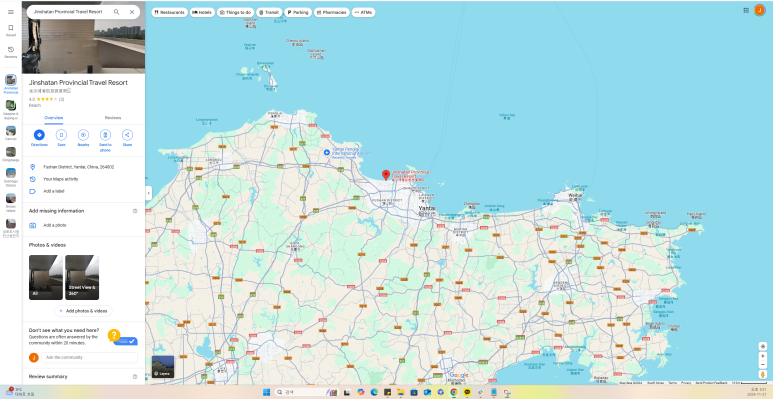The height and width of the screenshot is (399, 773).
Task: Get Directions to Jinshatan resort
Action: point(39,138)
